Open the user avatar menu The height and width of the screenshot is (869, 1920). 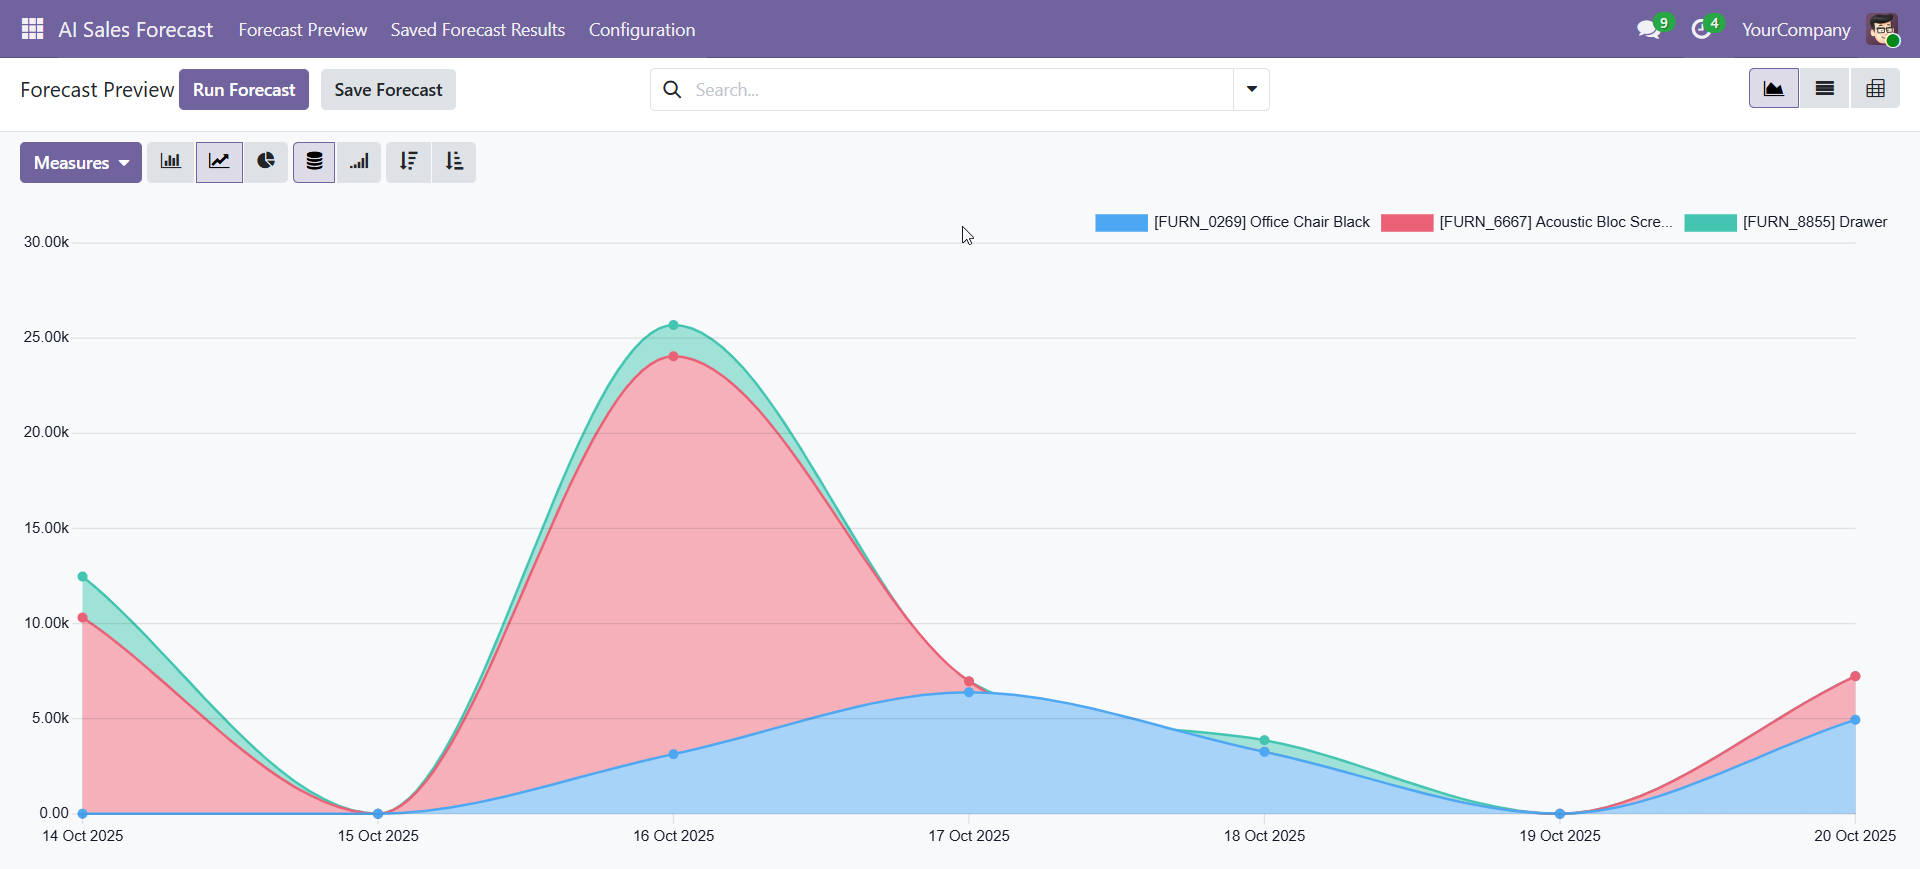pyautogui.click(x=1882, y=30)
